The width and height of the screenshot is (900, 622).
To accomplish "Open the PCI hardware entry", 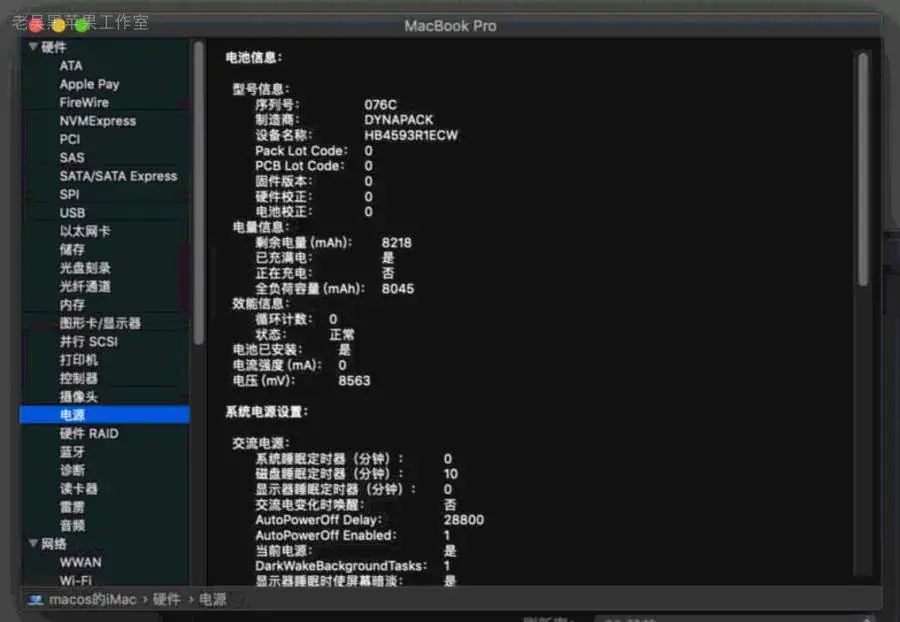I will [70, 139].
